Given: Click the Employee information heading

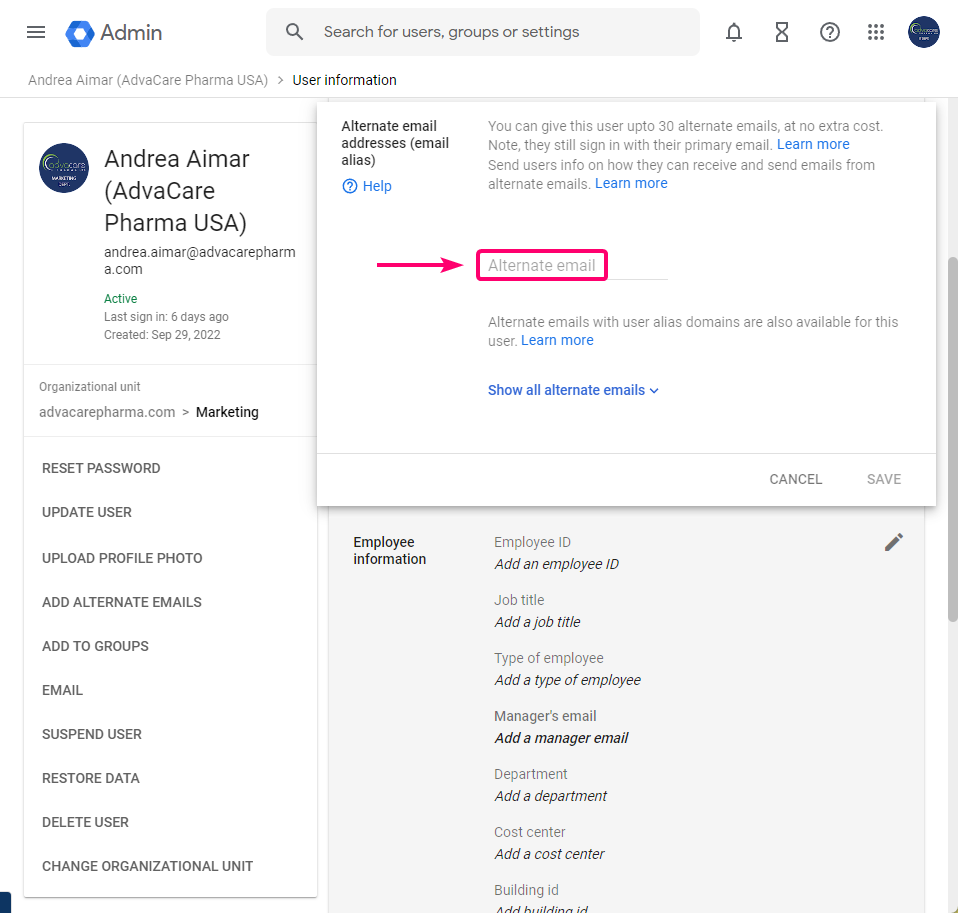Looking at the screenshot, I should pyautogui.click(x=389, y=551).
